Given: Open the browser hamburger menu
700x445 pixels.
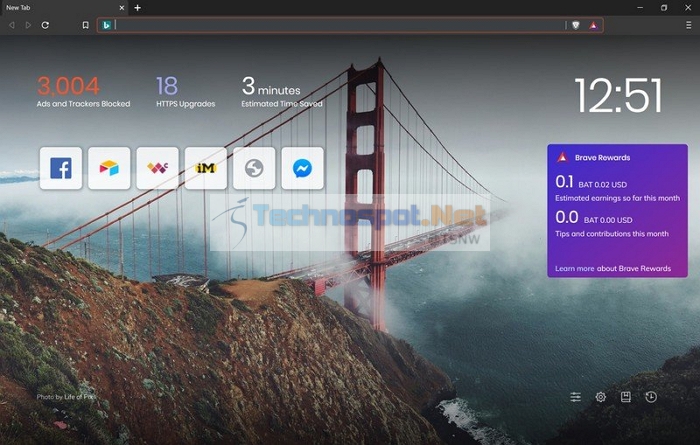Looking at the screenshot, I should click(688, 25).
